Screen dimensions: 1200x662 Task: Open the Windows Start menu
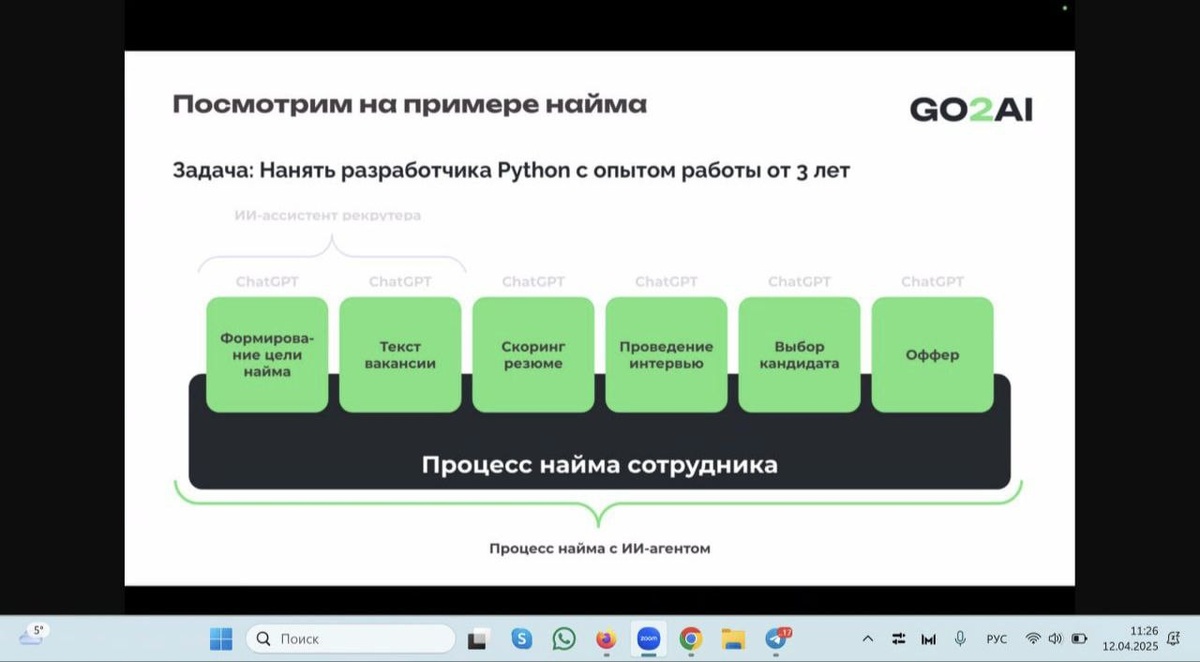[220, 638]
